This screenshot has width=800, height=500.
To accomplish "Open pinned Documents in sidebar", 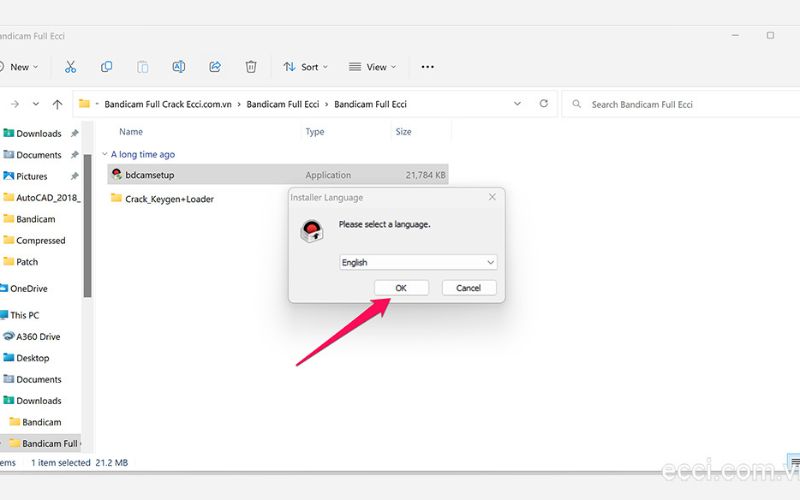I will [x=39, y=155].
